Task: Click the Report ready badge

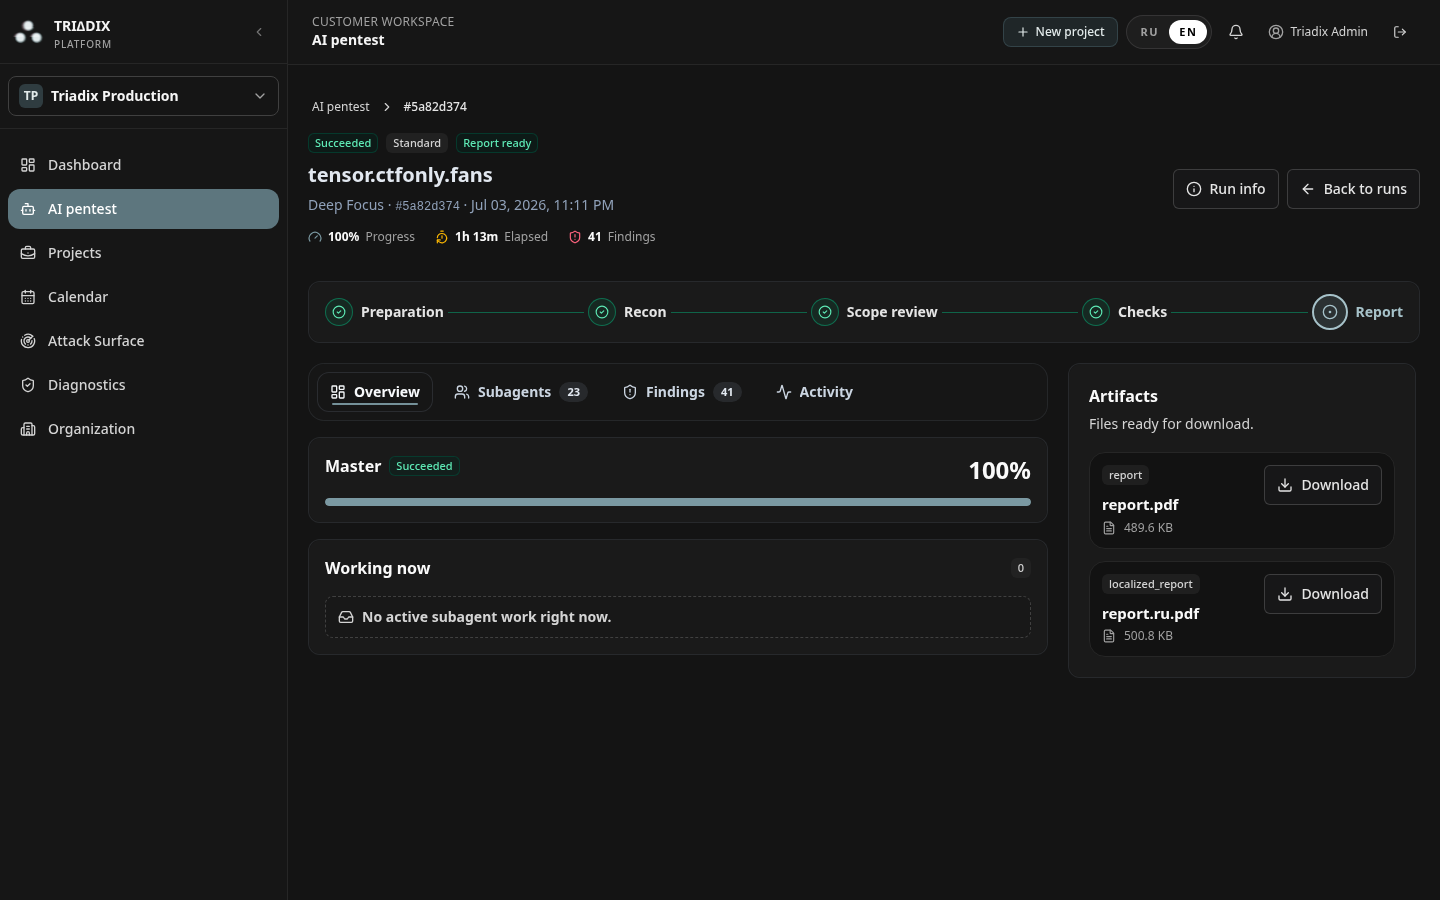Action: tap(497, 143)
